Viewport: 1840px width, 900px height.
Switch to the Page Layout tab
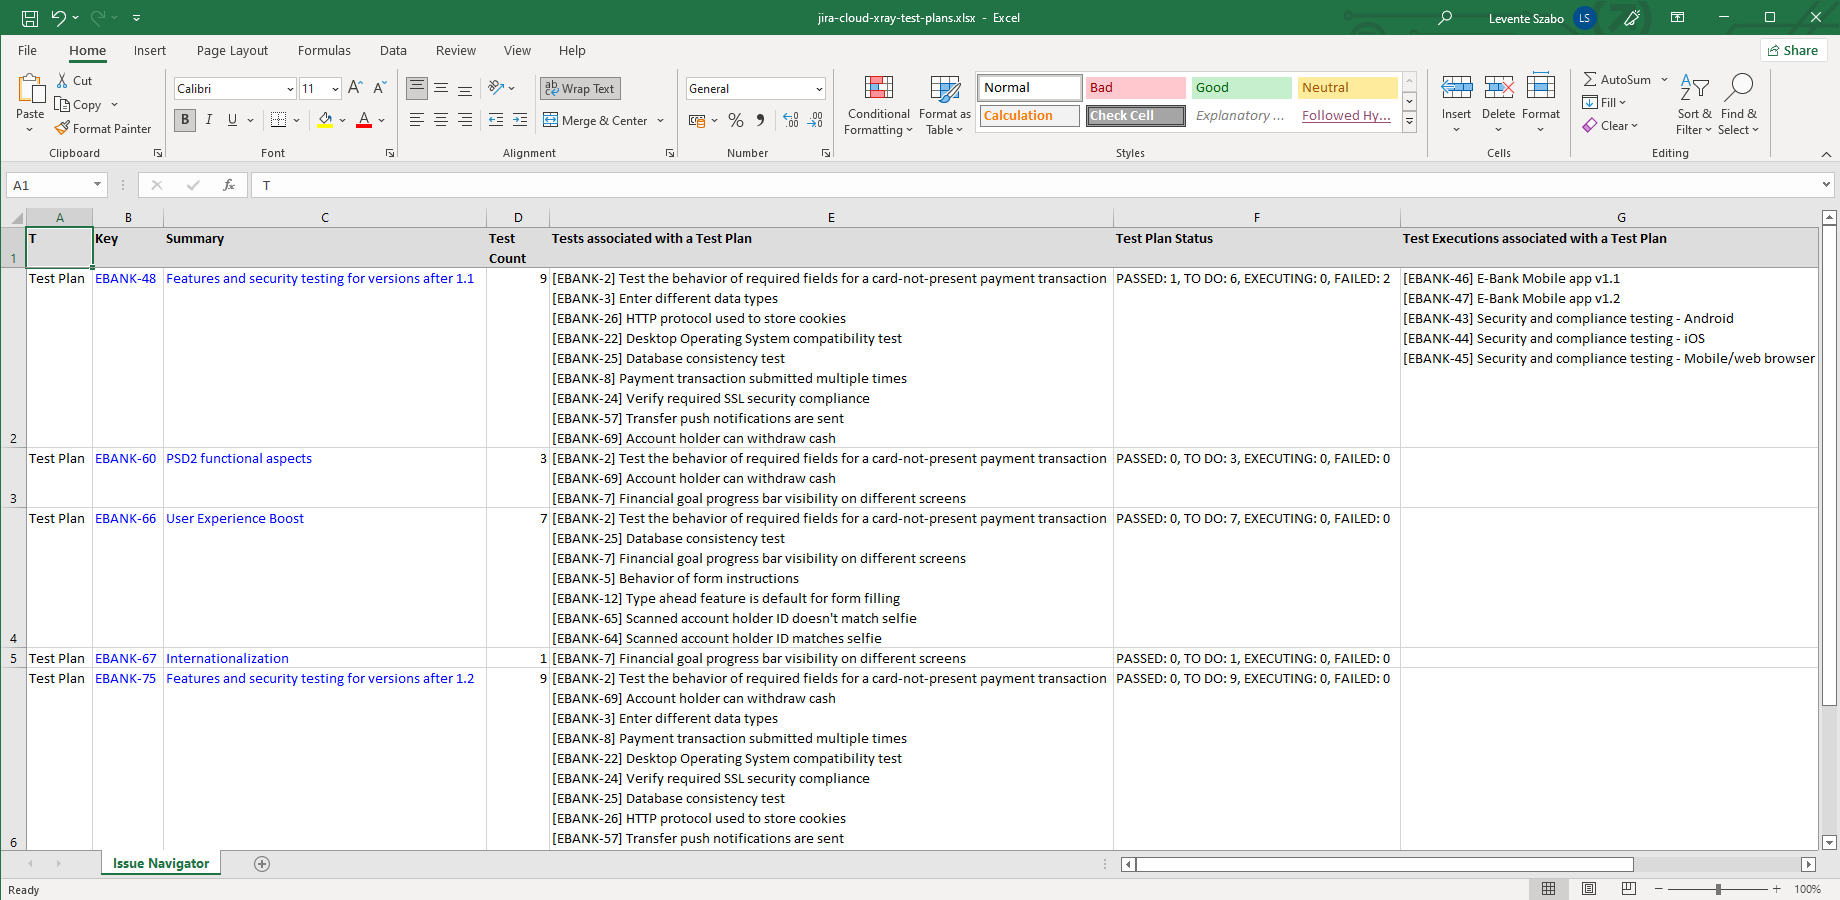232,51
